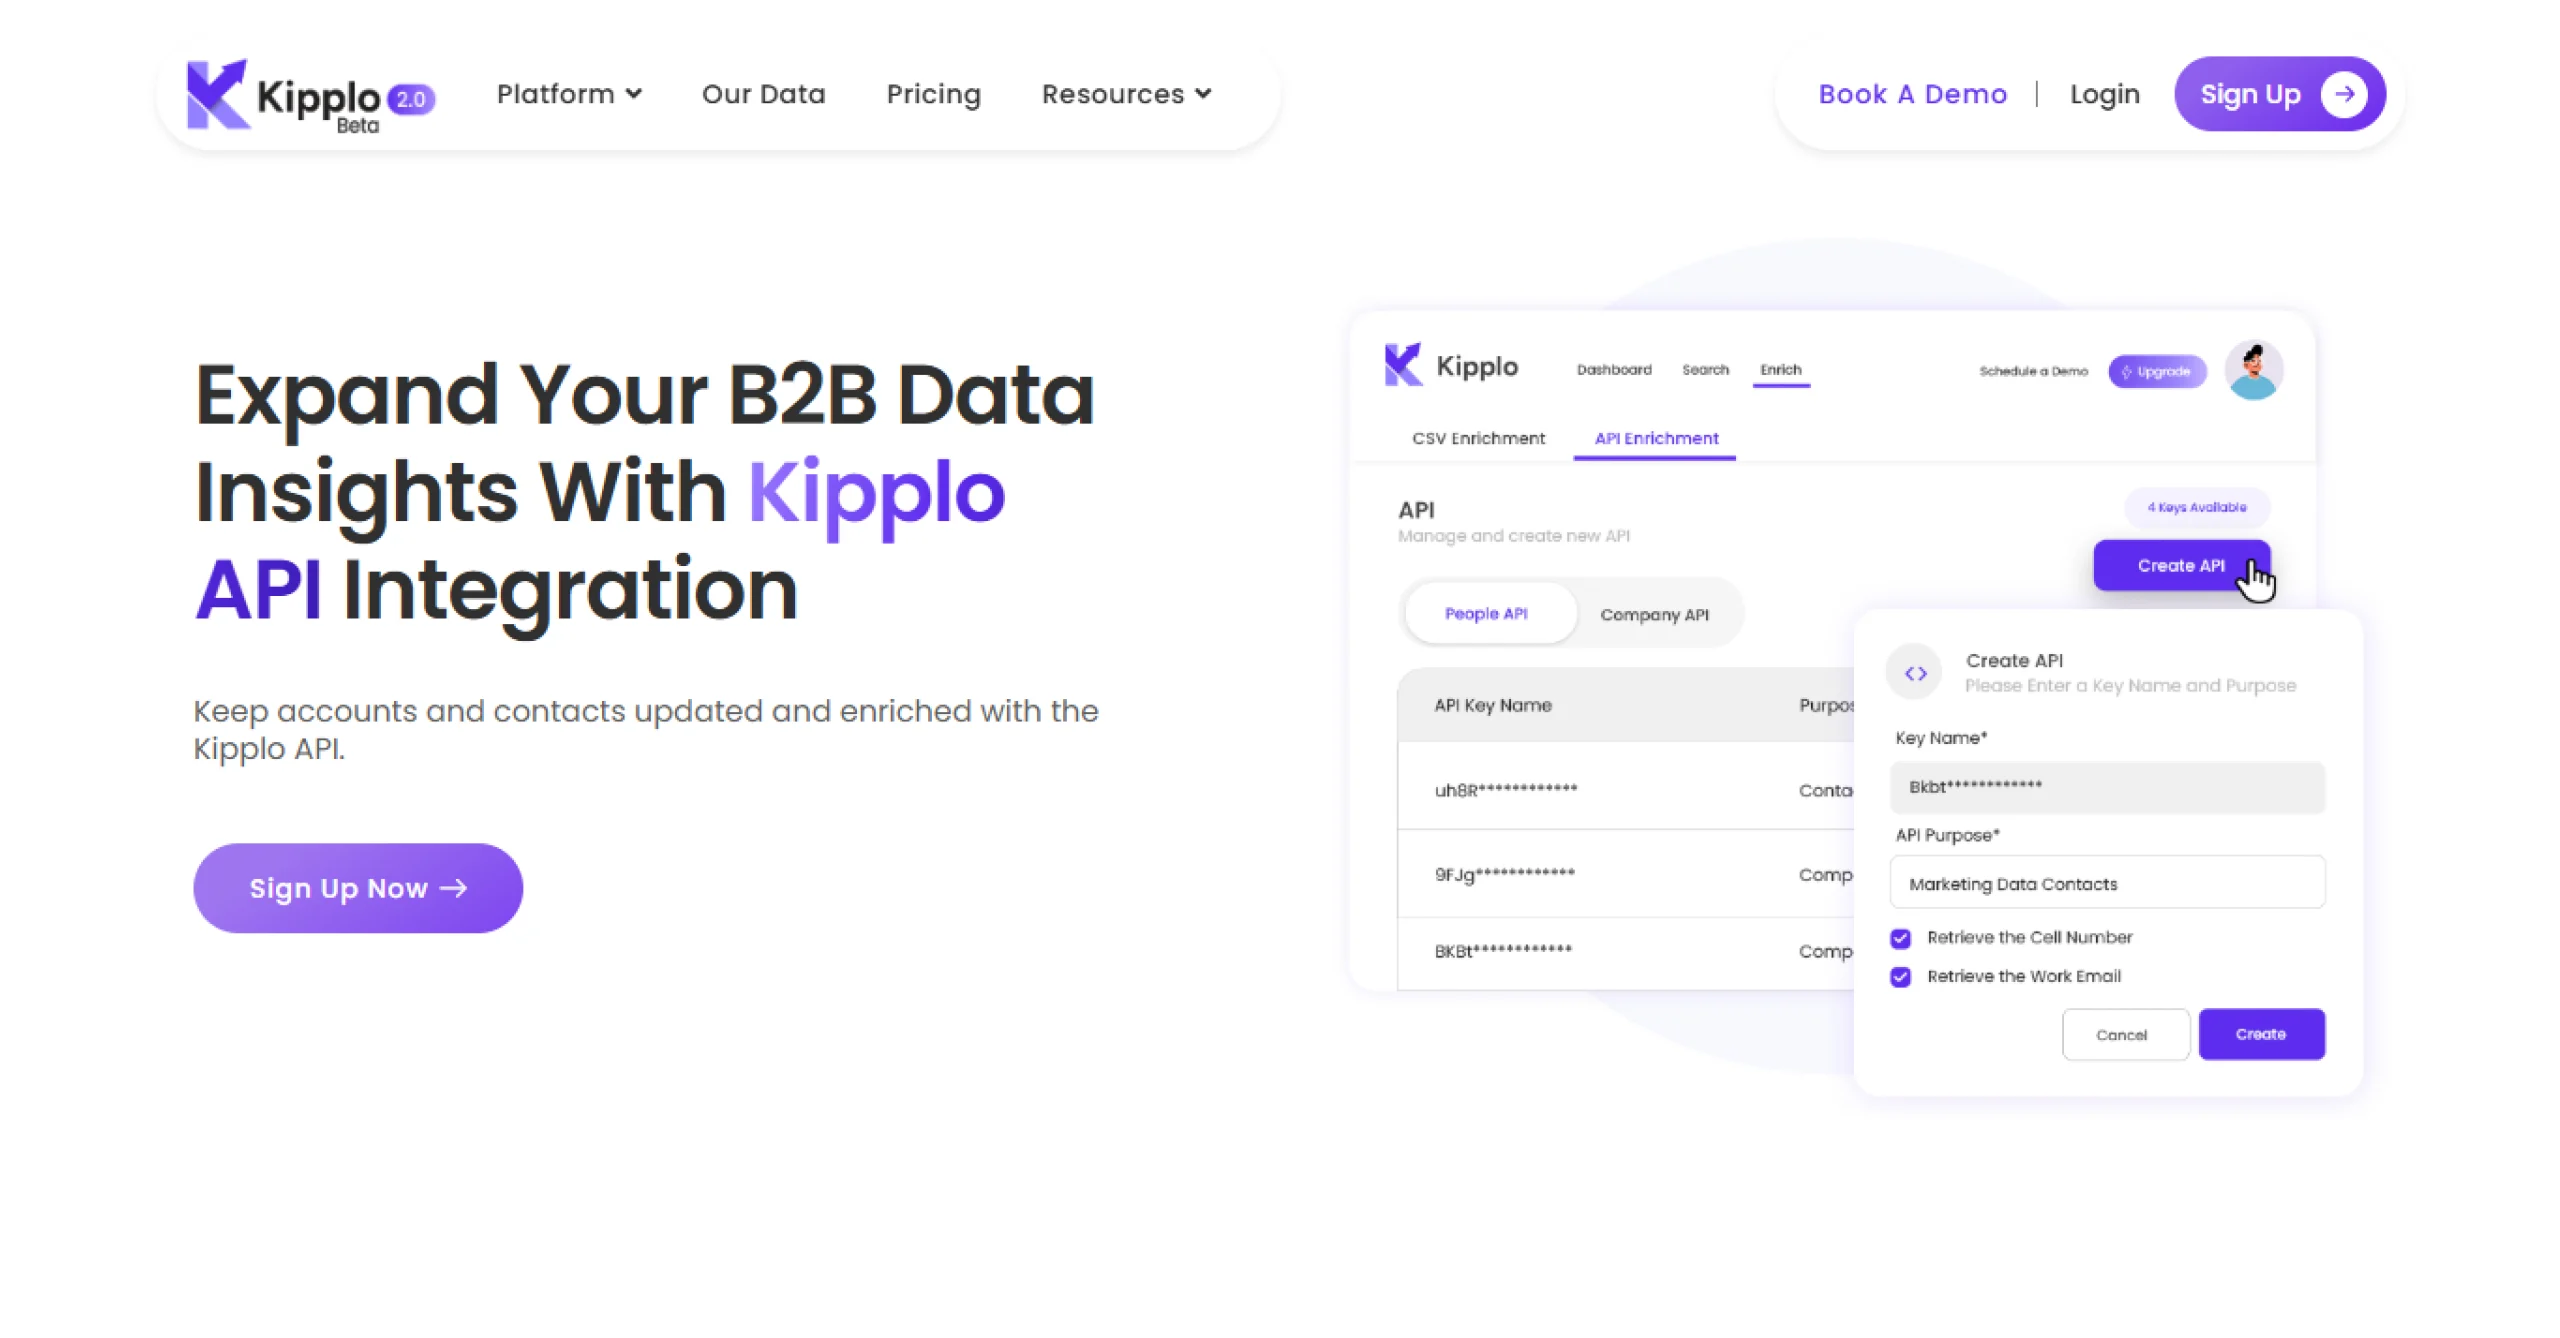Click the Kipplo logo in the header
The height and width of the screenshot is (1338, 2560).
click(x=300, y=97)
